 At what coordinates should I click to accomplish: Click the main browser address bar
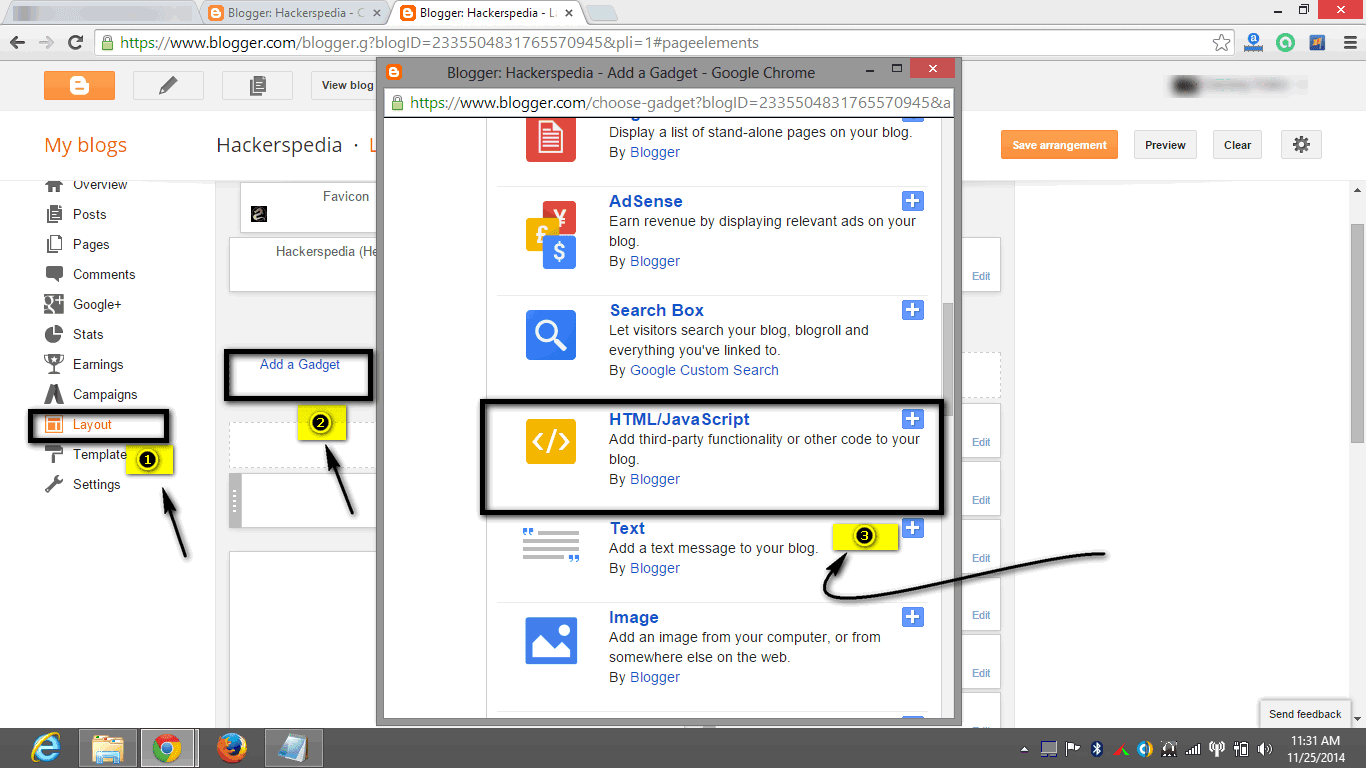664,43
